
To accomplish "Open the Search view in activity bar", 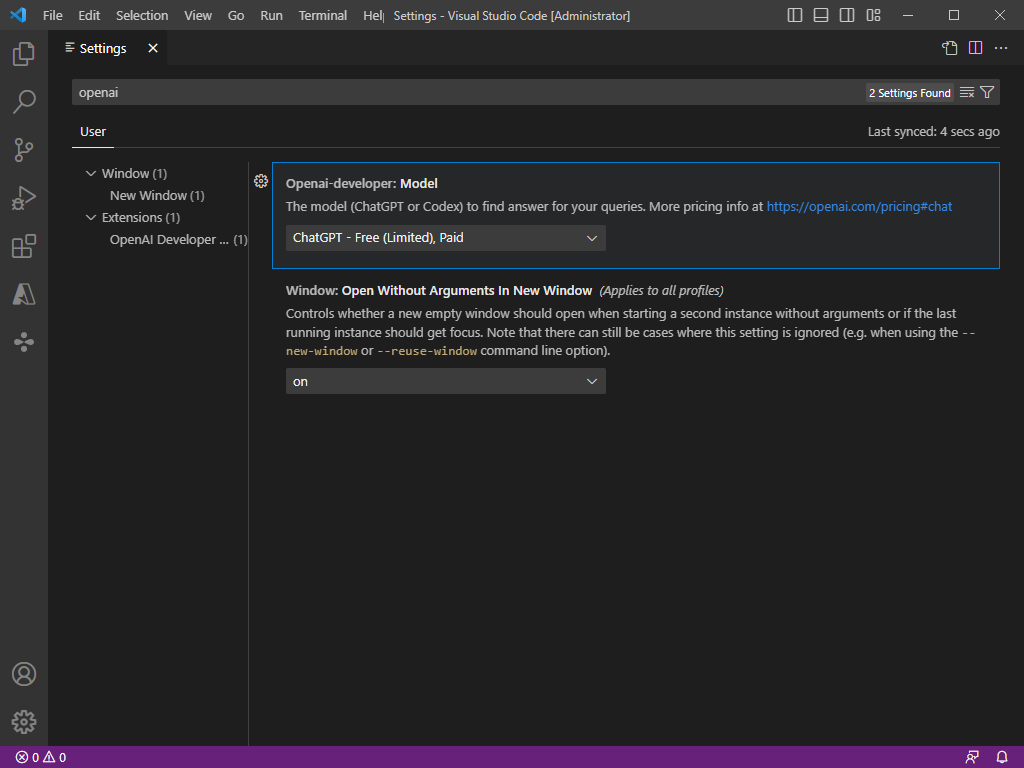I will (24, 102).
